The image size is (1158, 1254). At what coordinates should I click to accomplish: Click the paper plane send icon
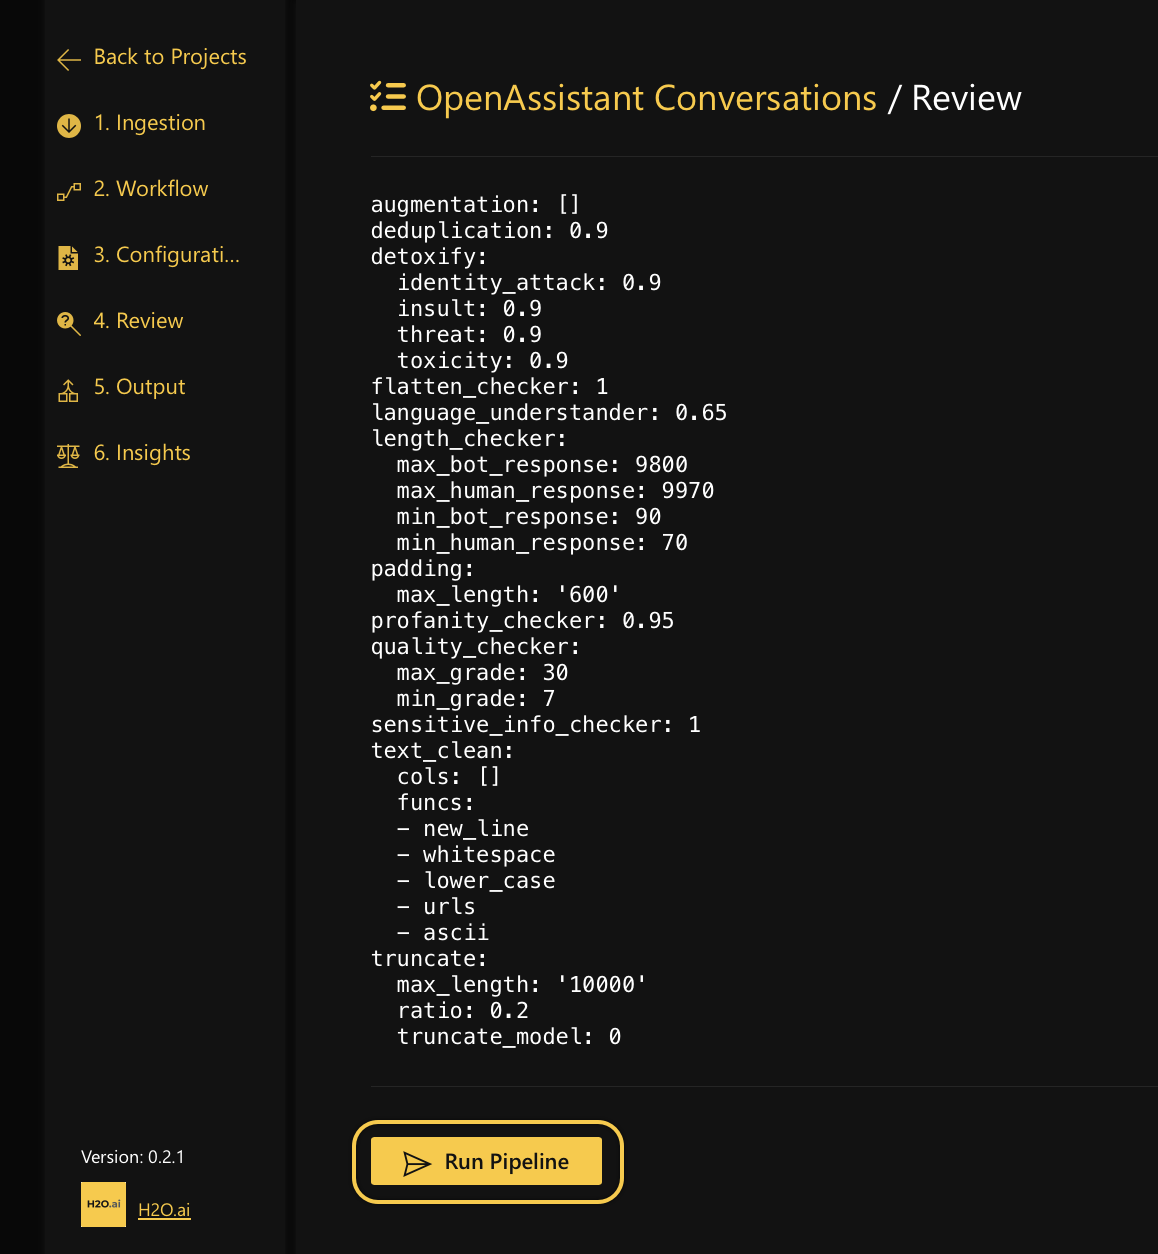click(416, 1163)
